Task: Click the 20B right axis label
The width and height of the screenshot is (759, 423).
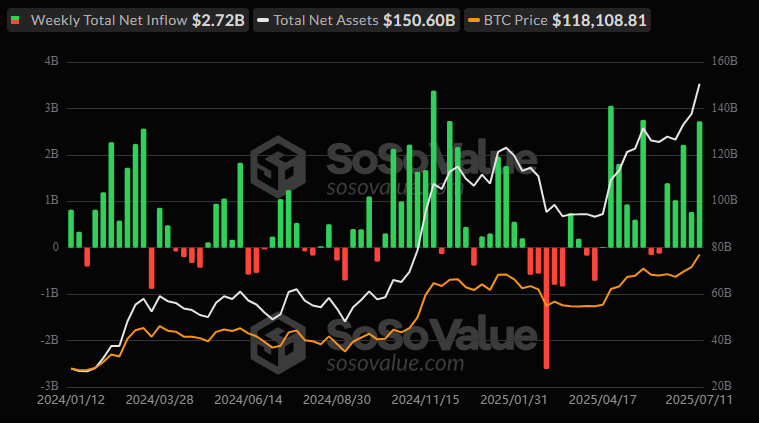Action: tap(721, 386)
